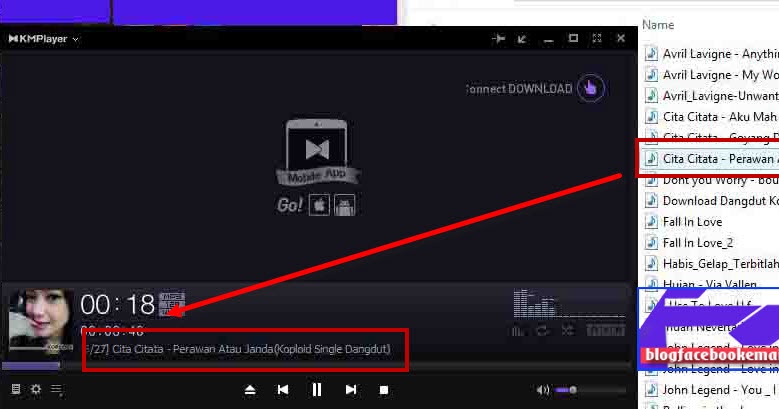Image resolution: width=779 pixels, height=409 pixels.
Task: Click the Android app icon
Action: tap(345, 205)
